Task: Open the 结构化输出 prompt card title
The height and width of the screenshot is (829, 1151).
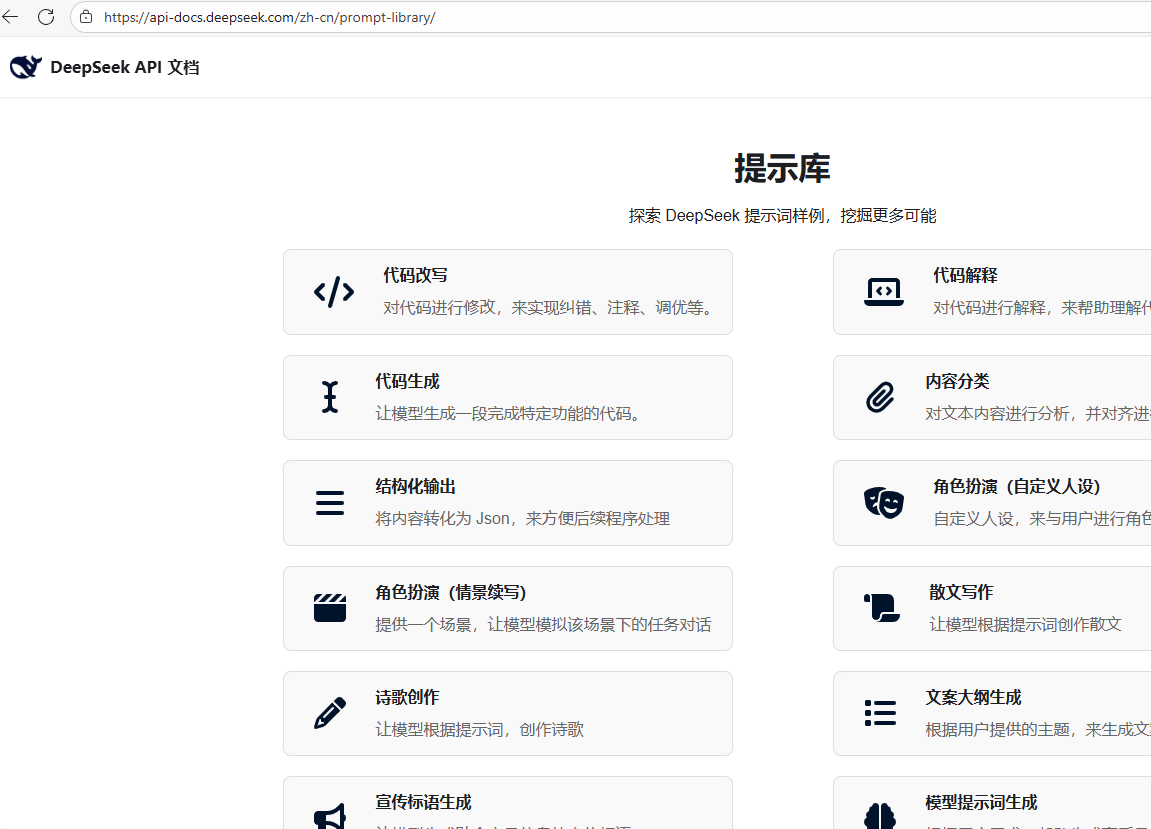Action: point(415,486)
